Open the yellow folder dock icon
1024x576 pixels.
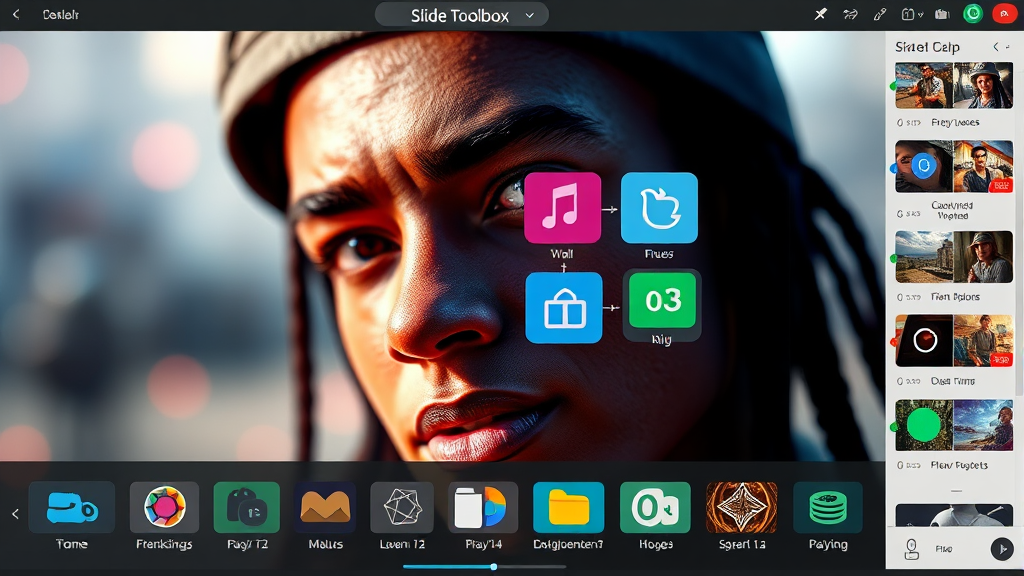tap(568, 508)
